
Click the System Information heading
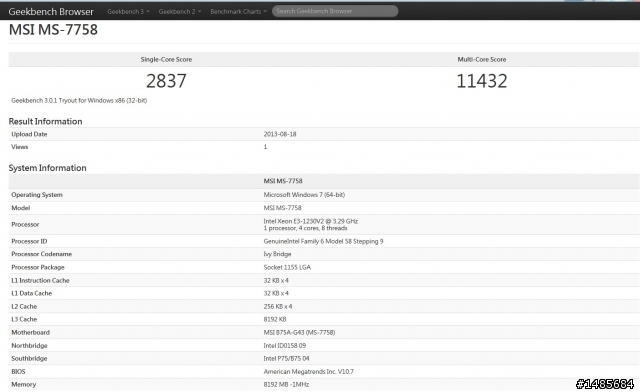coord(47,168)
